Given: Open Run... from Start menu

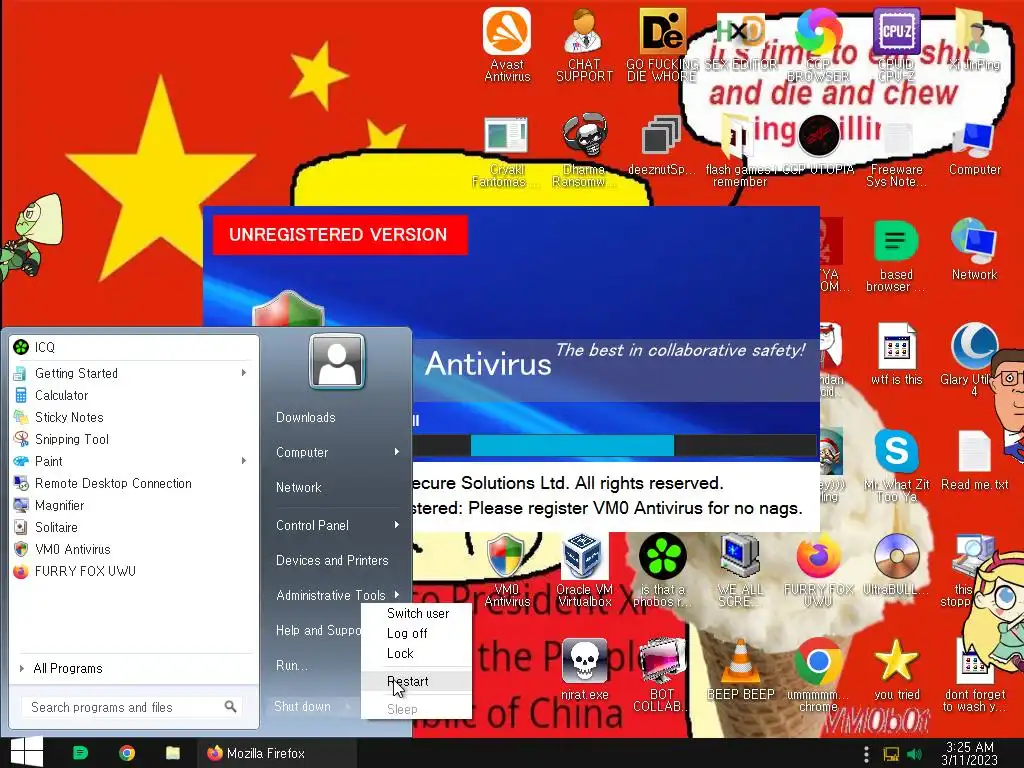Looking at the screenshot, I should 291,665.
